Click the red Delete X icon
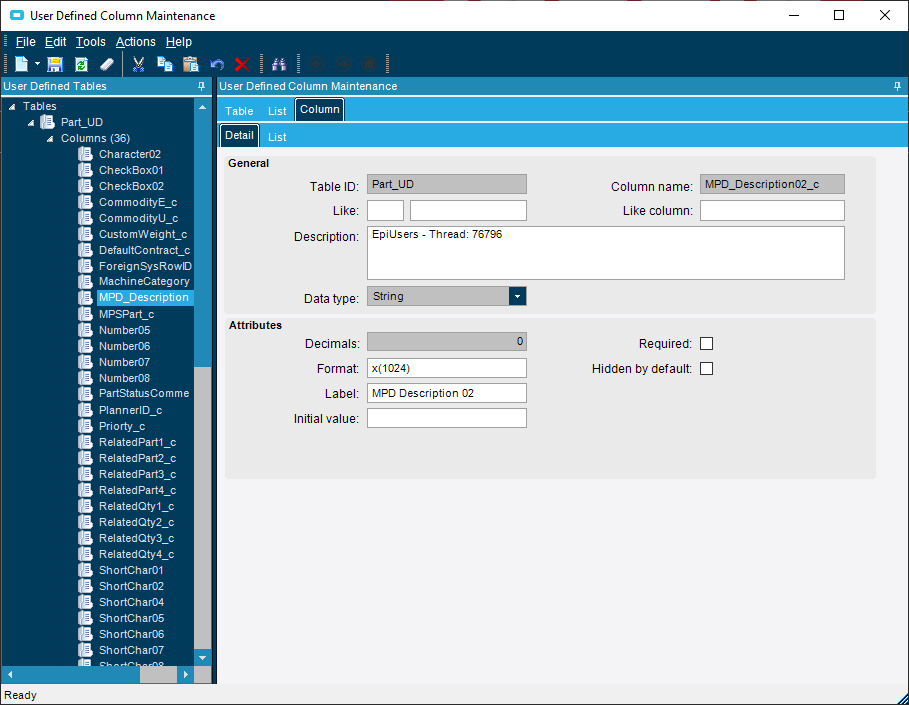The width and height of the screenshot is (909, 705). pyautogui.click(x=241, y=64)
